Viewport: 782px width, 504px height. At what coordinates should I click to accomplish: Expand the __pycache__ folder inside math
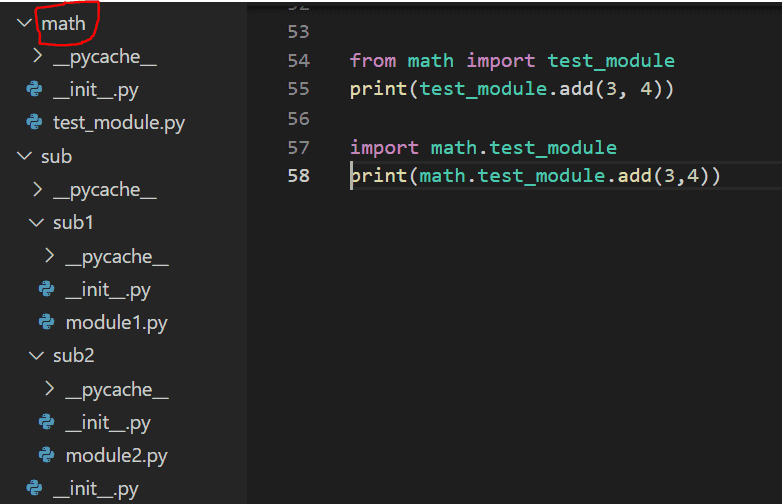(x=37, y=57)
